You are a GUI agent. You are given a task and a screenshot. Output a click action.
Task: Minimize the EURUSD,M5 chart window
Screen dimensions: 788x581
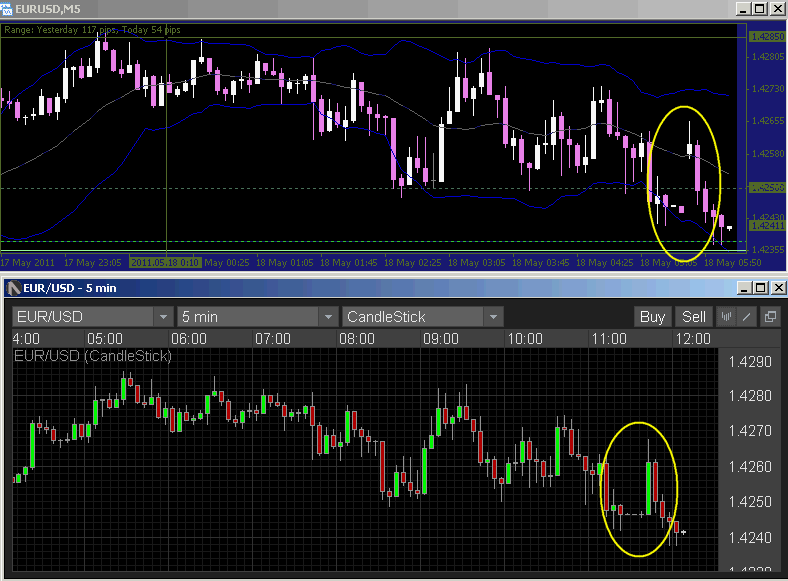[744, 9]
